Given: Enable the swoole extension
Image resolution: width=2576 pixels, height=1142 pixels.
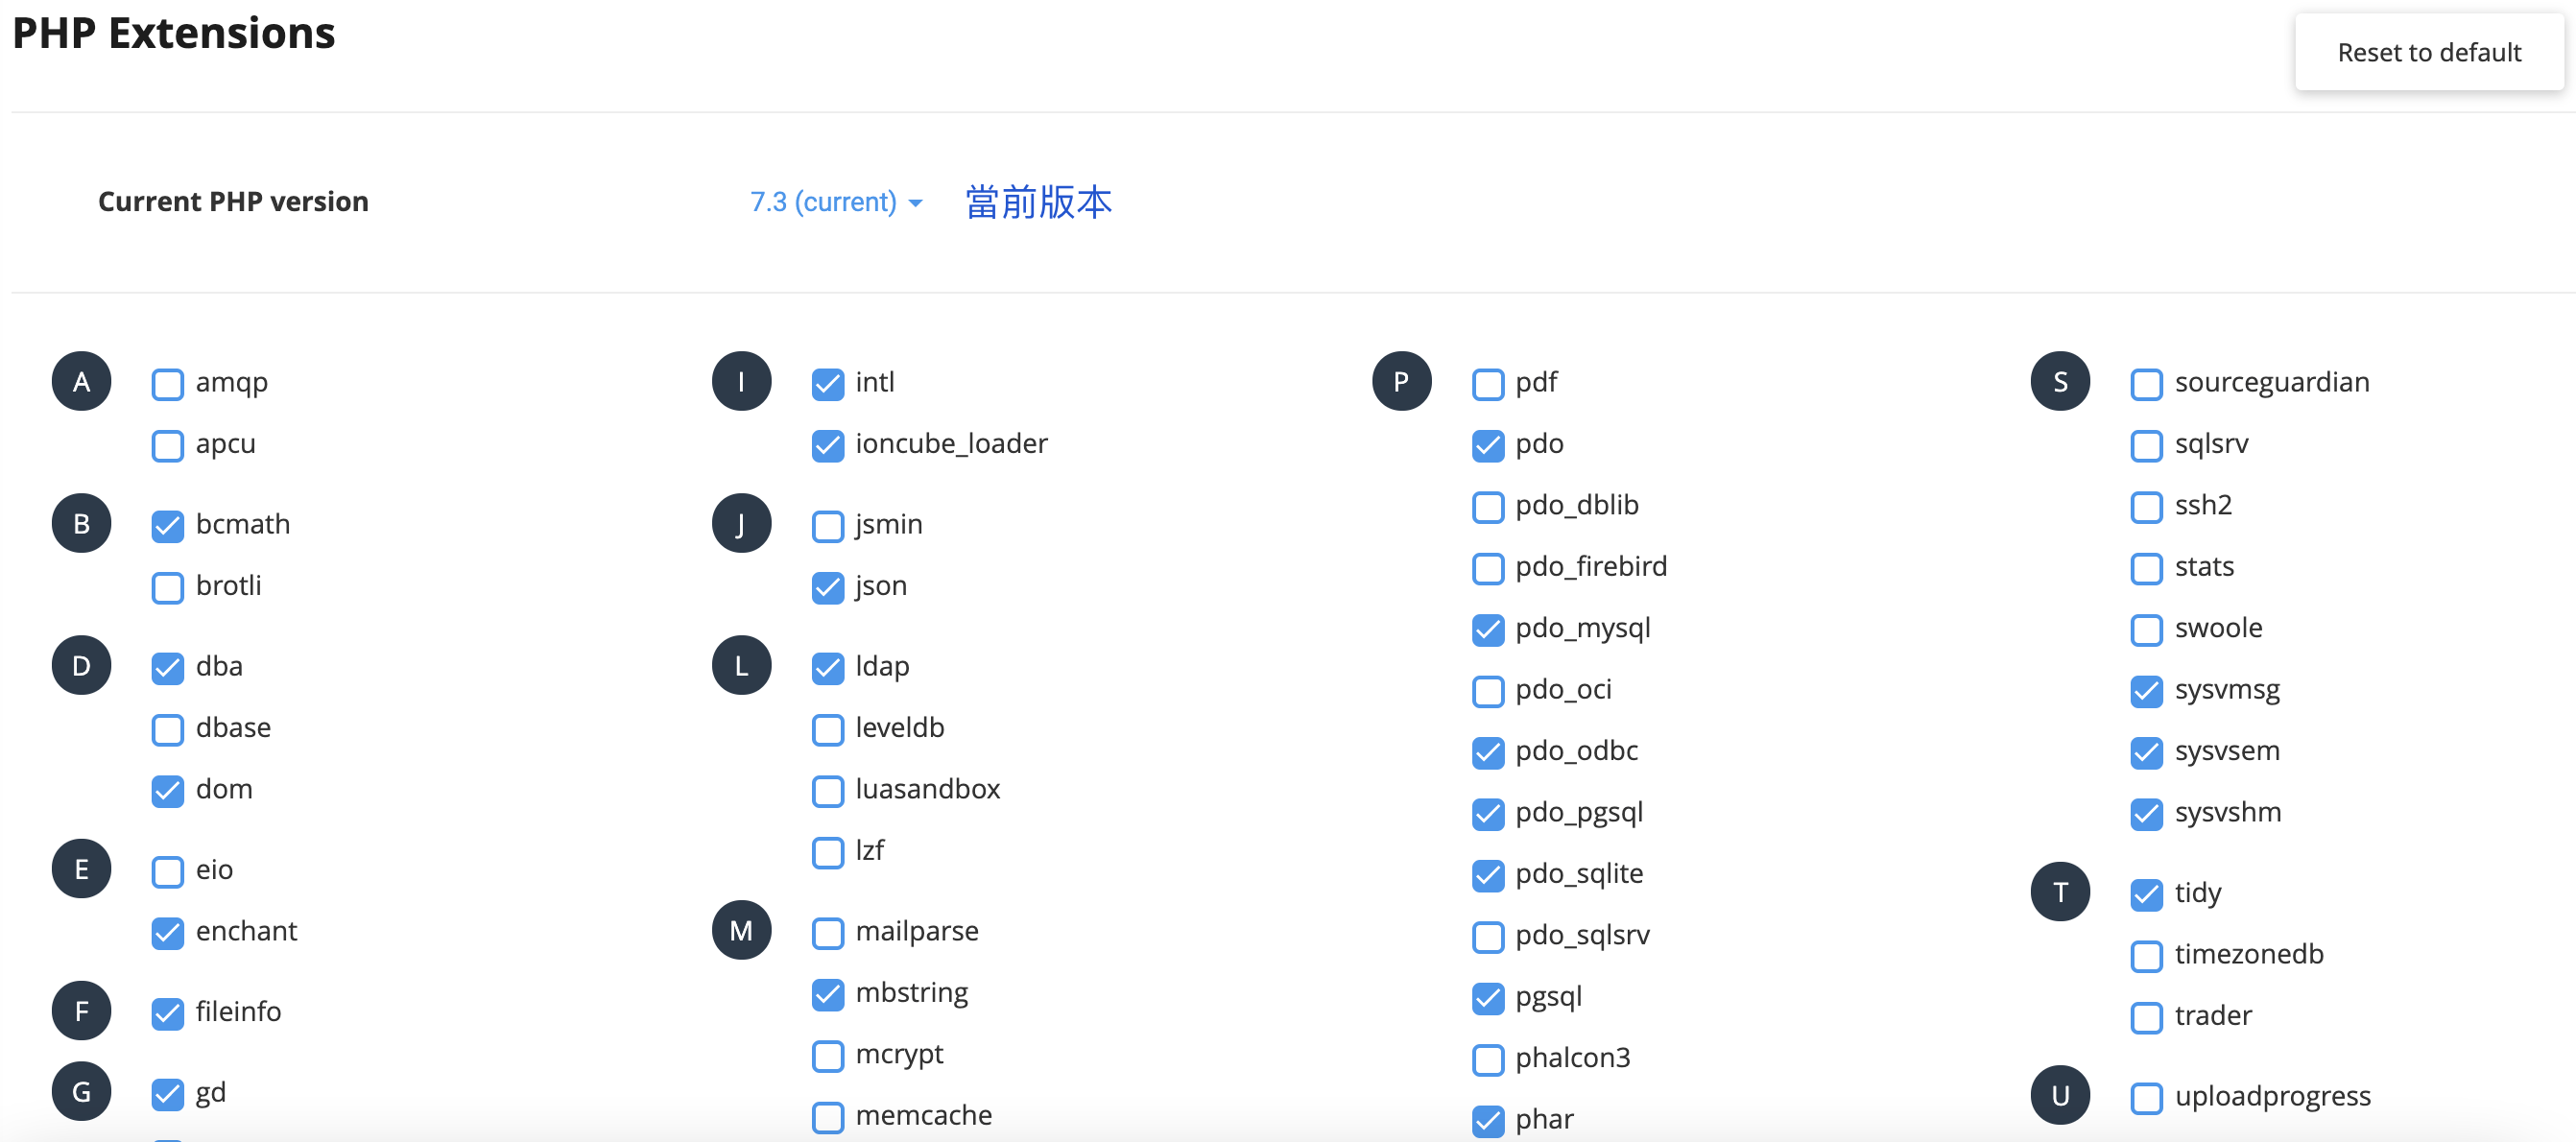Looking at the screenshot, I should pyautogui.click(x=2147, y=630).
